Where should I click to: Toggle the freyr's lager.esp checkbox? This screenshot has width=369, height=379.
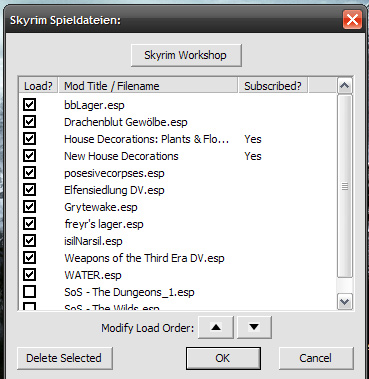tap(29, 224)
